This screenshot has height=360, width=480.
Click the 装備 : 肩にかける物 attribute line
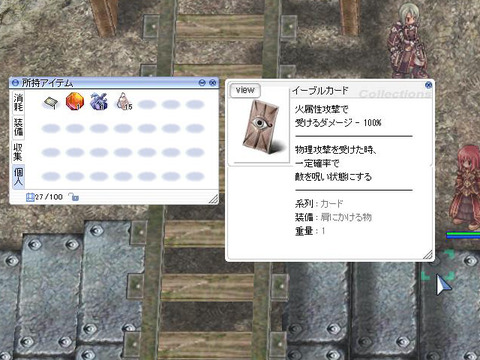[x=333, y=217]
